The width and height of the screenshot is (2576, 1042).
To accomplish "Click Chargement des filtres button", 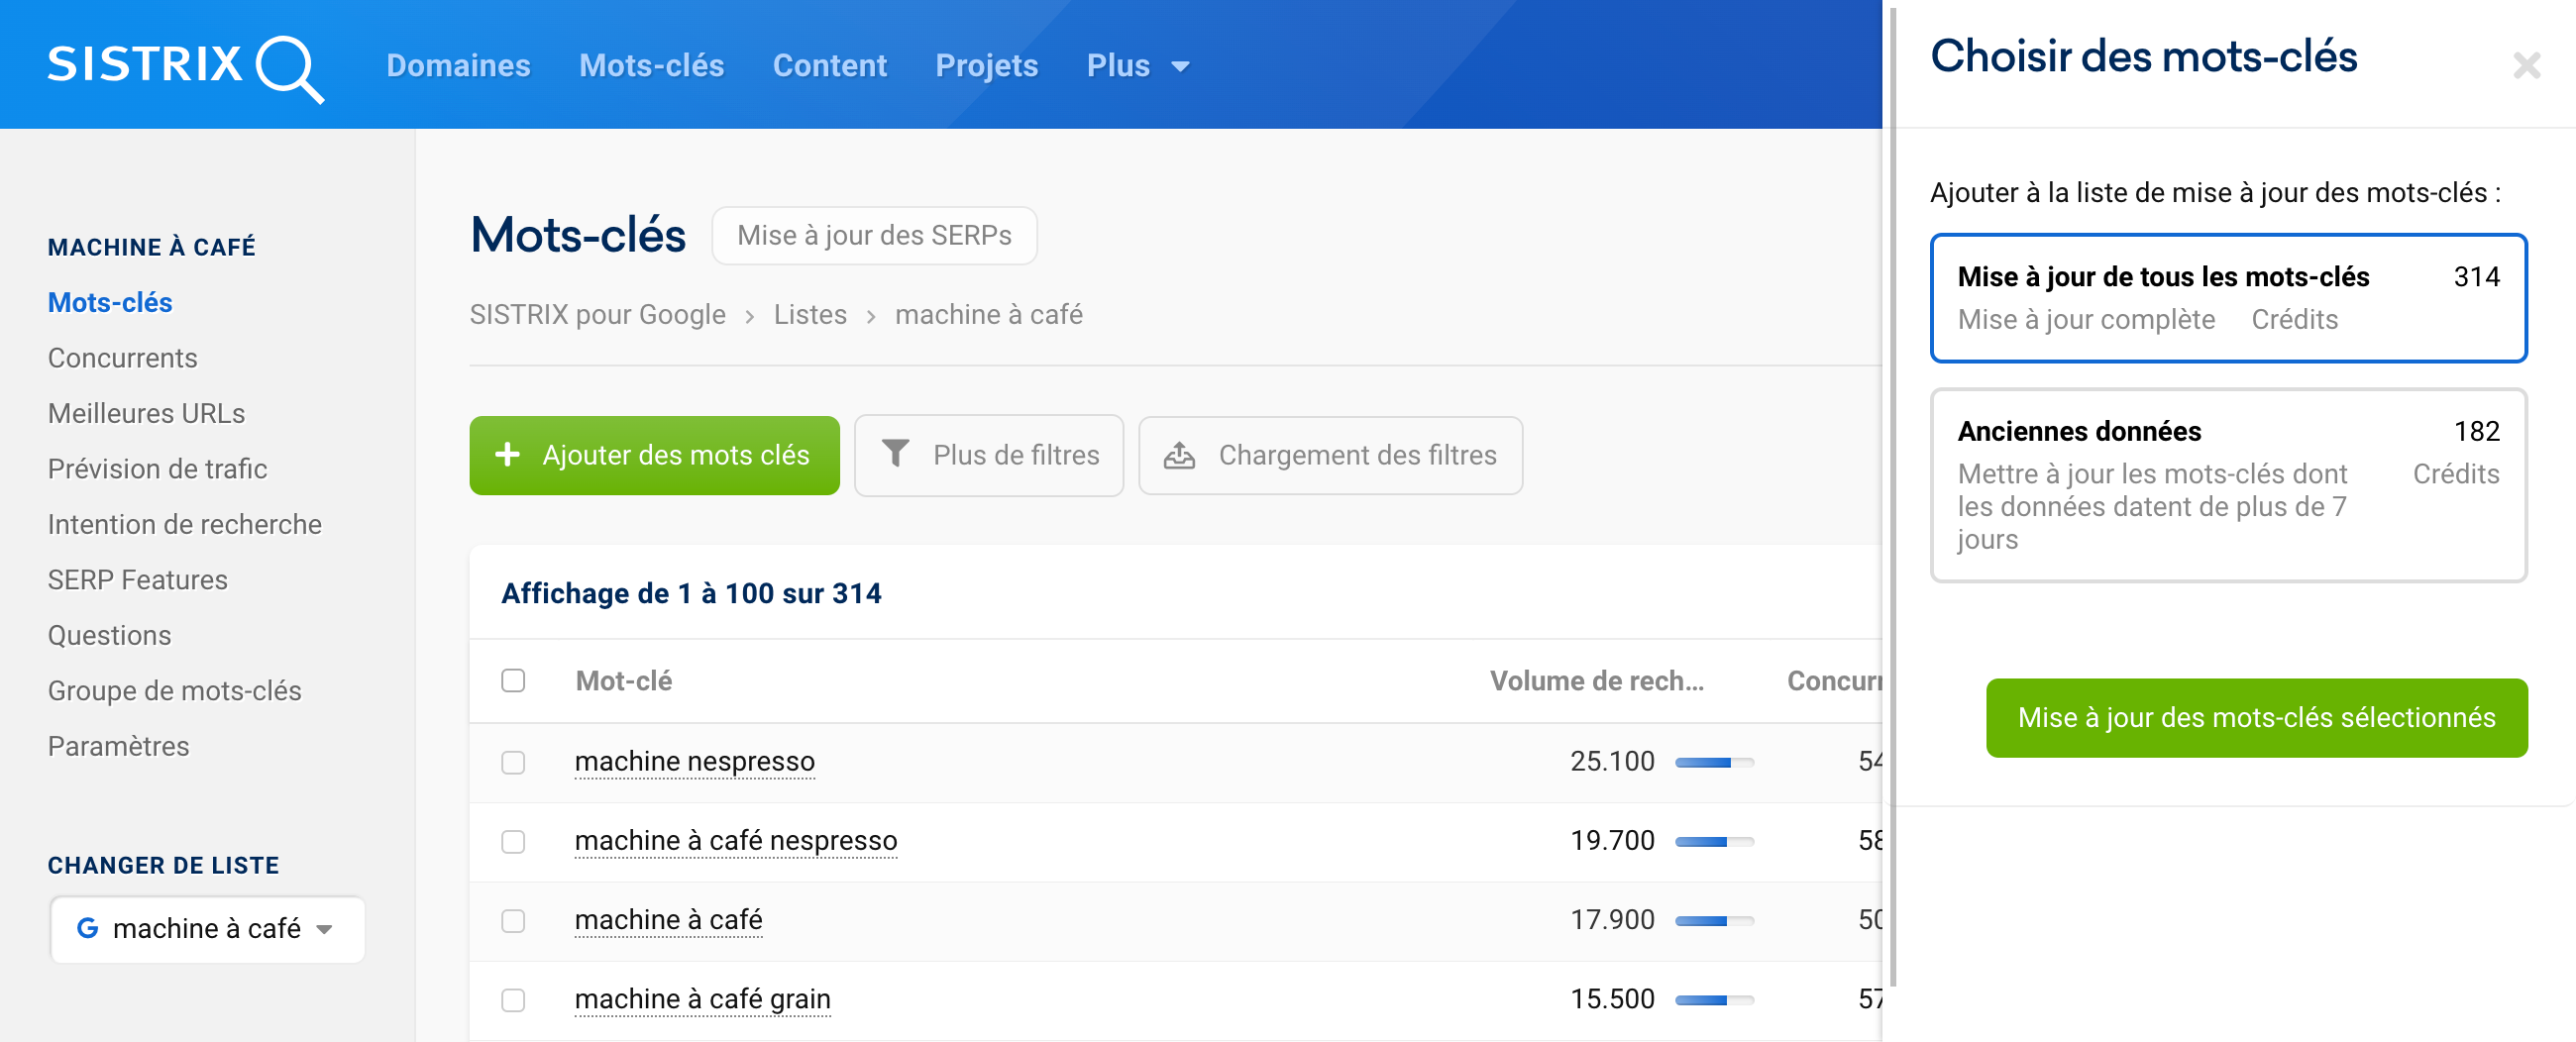I will 1330,455.
